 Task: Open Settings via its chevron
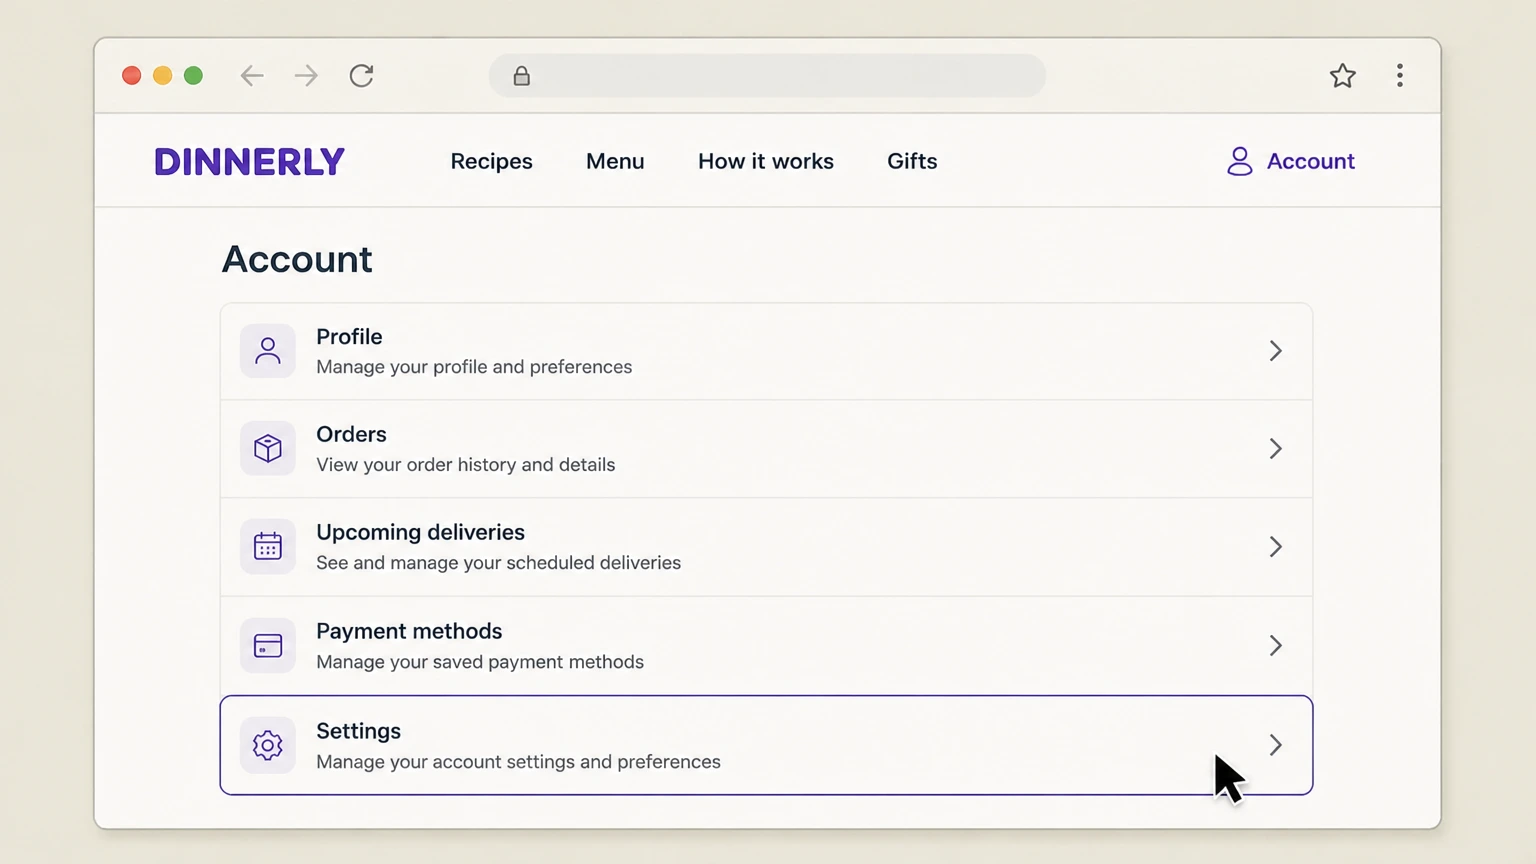click(x=1275, y=745)
